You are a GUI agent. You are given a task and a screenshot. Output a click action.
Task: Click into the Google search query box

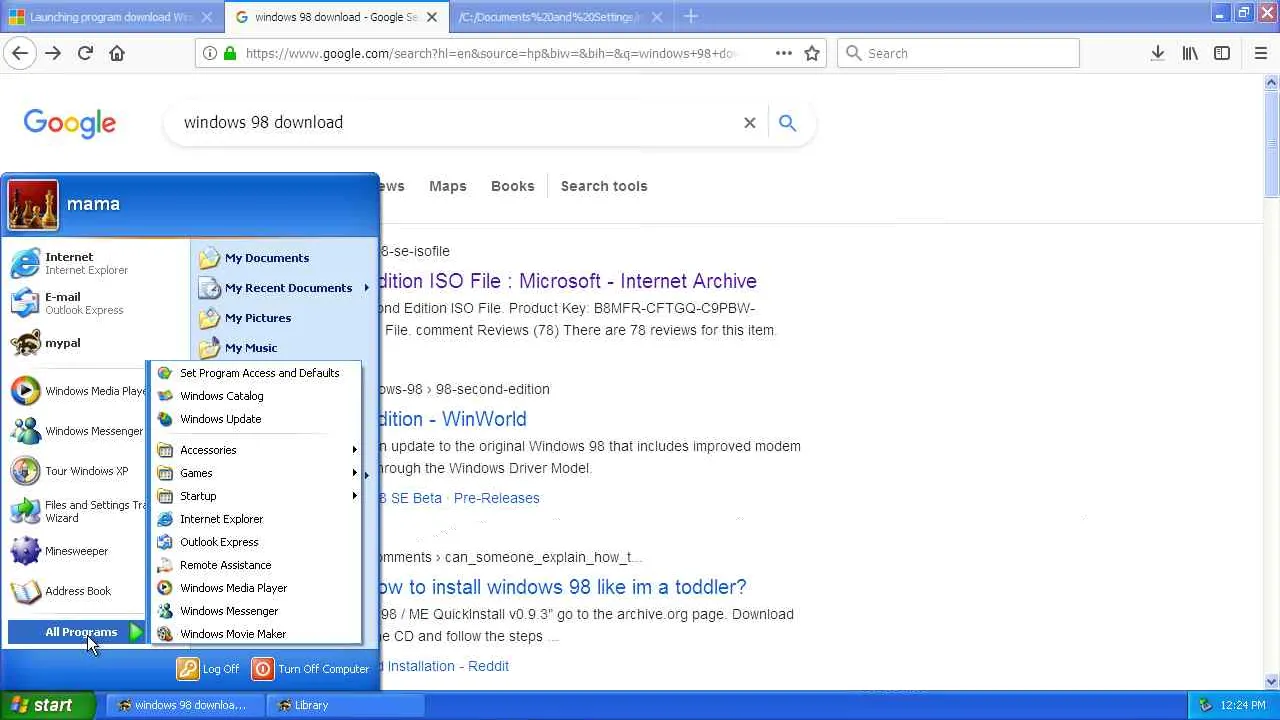(455, 123)
